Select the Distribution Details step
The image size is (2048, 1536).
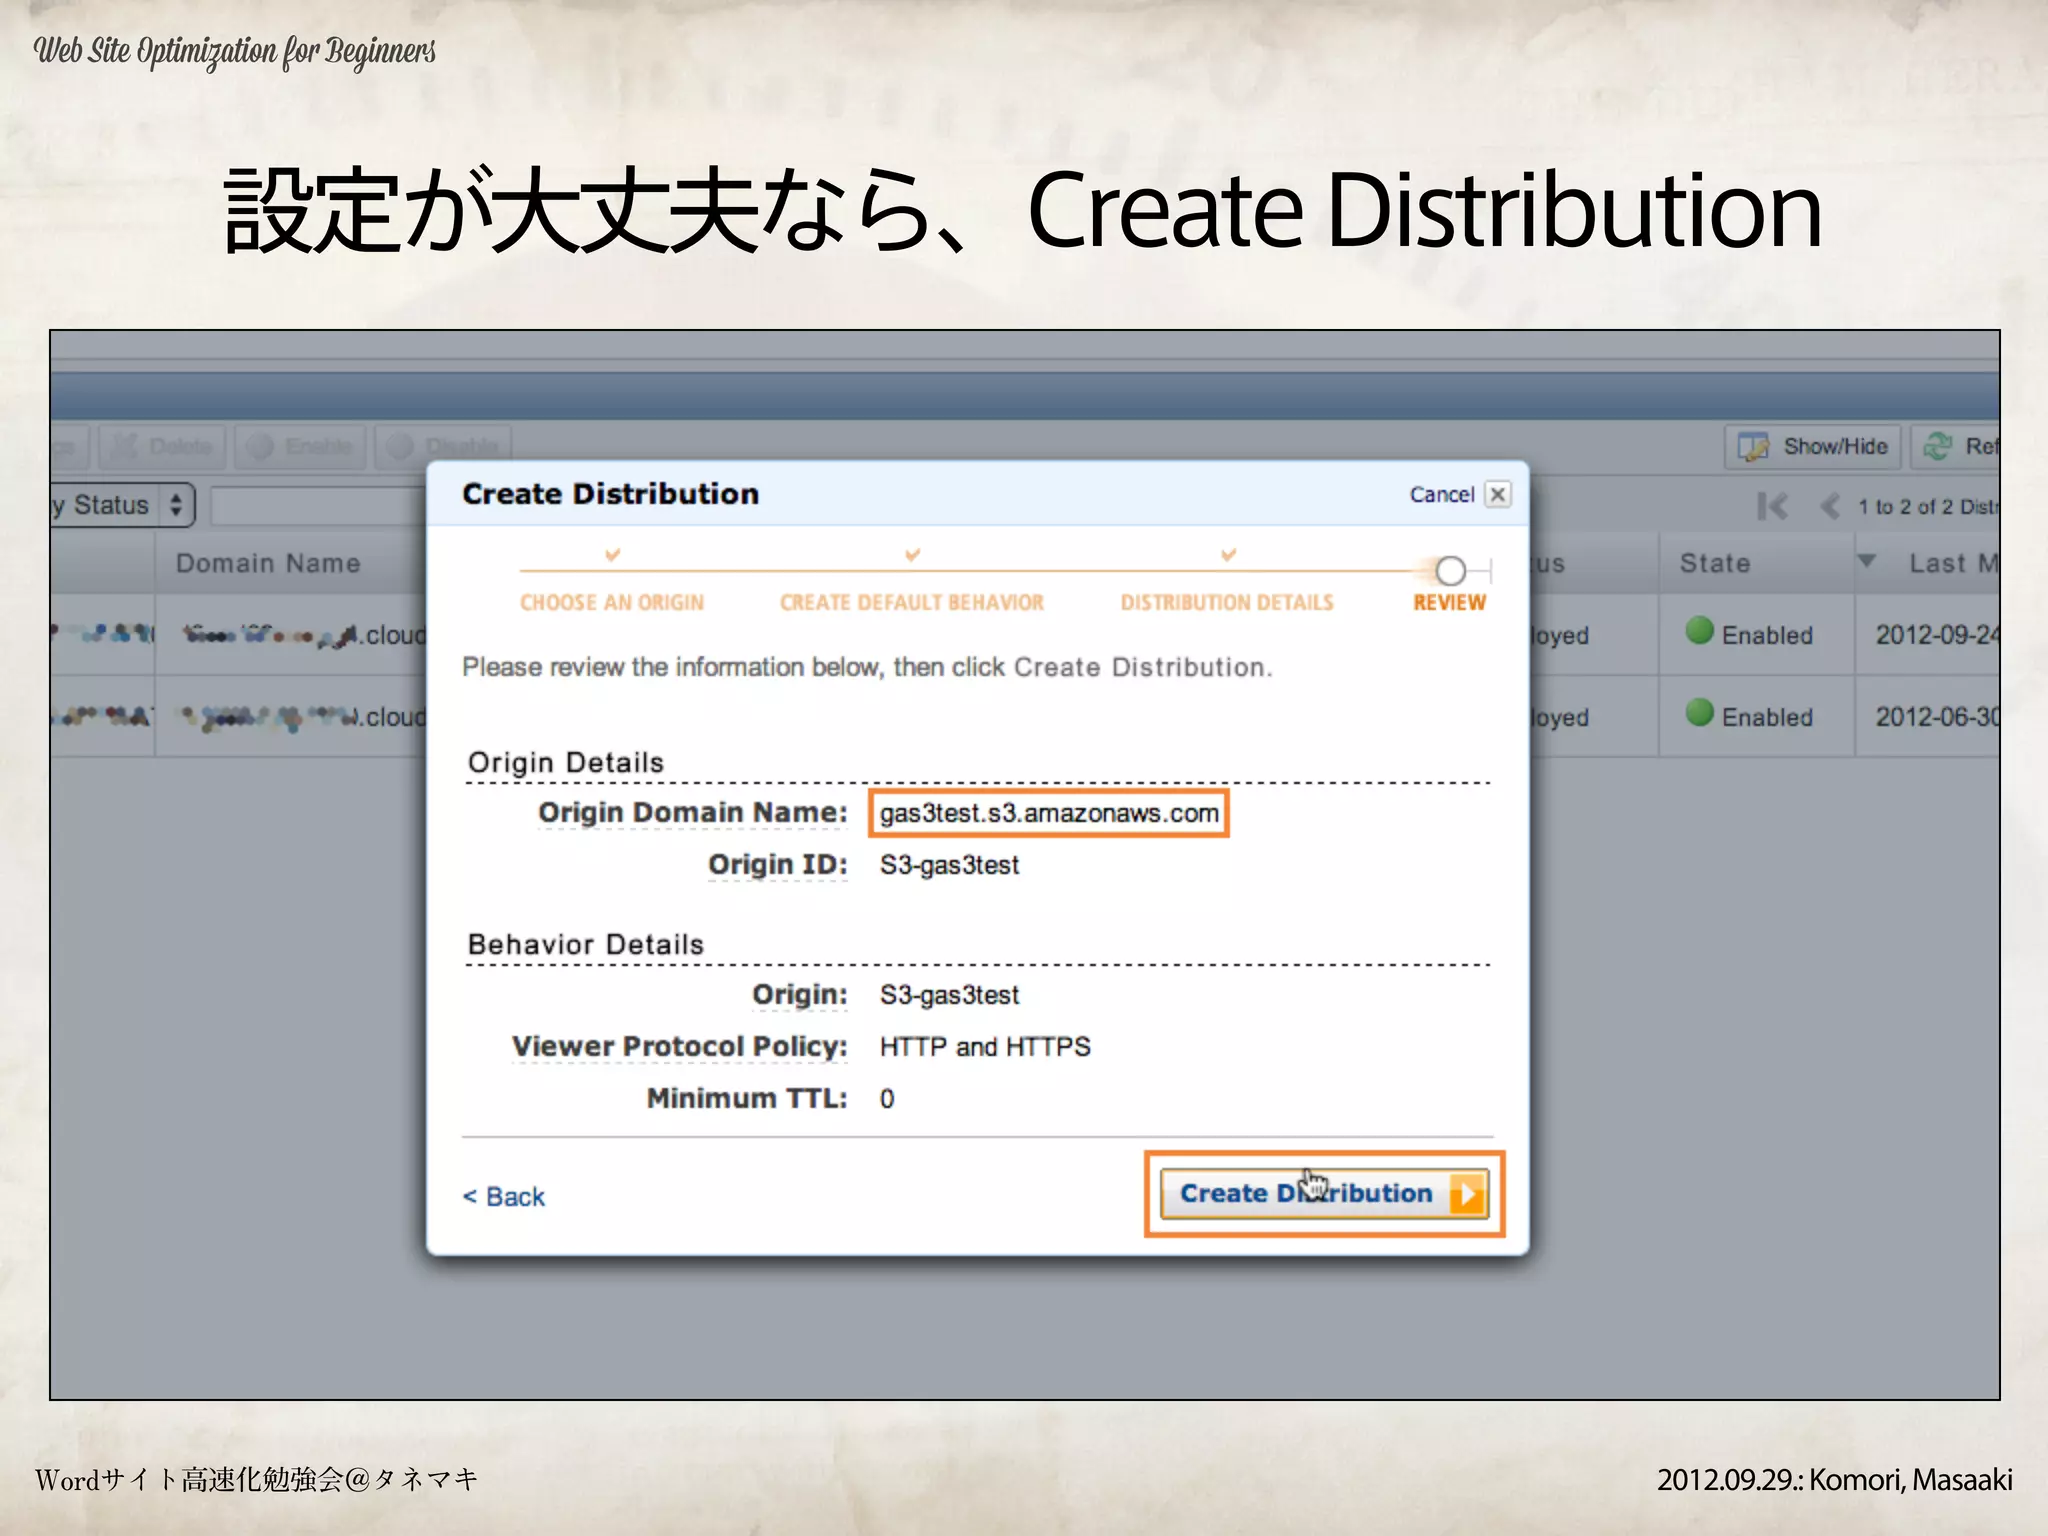pyautogui.click(x=1227, y=602)
